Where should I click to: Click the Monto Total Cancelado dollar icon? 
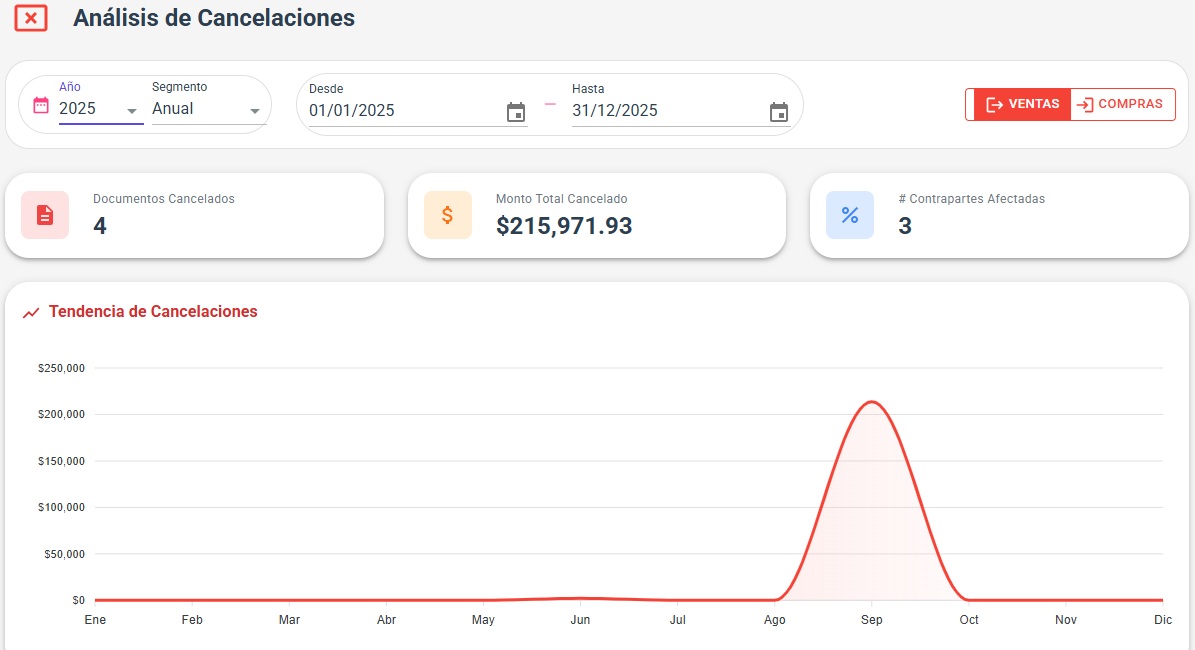point(447,215)
